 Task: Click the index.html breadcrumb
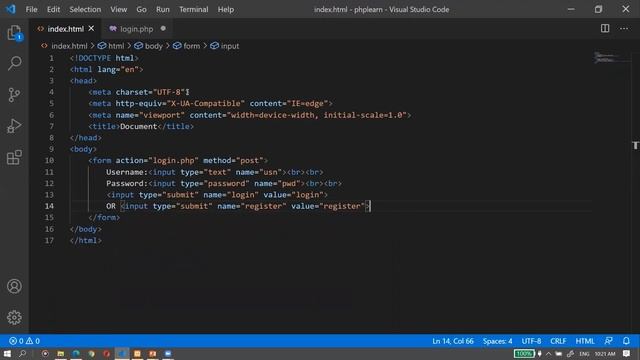69,46
